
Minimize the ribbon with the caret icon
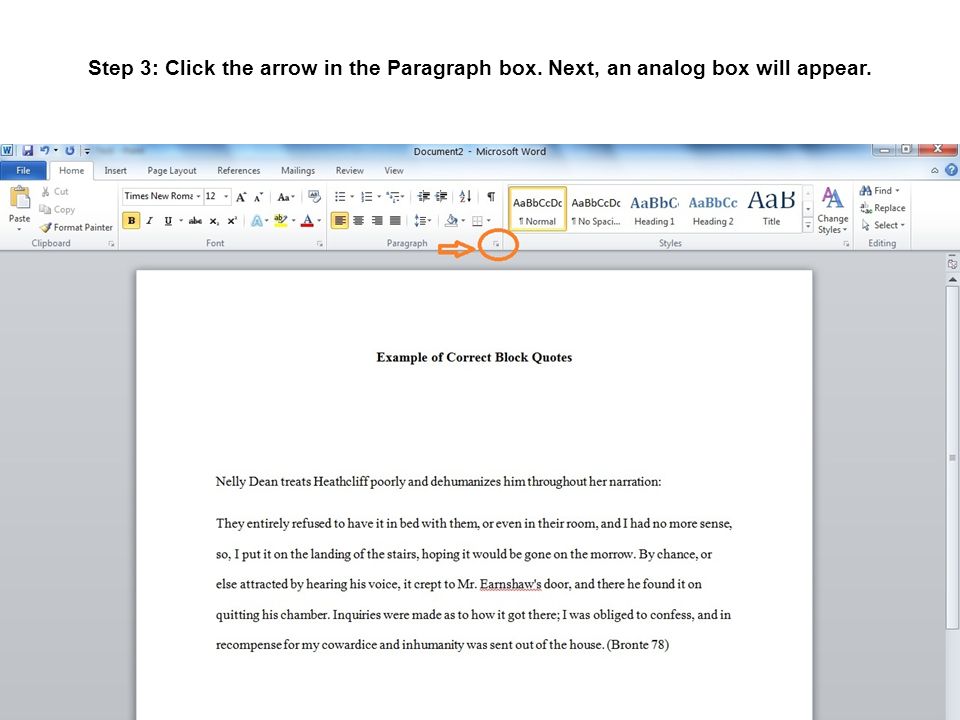[x=934, y=171]
